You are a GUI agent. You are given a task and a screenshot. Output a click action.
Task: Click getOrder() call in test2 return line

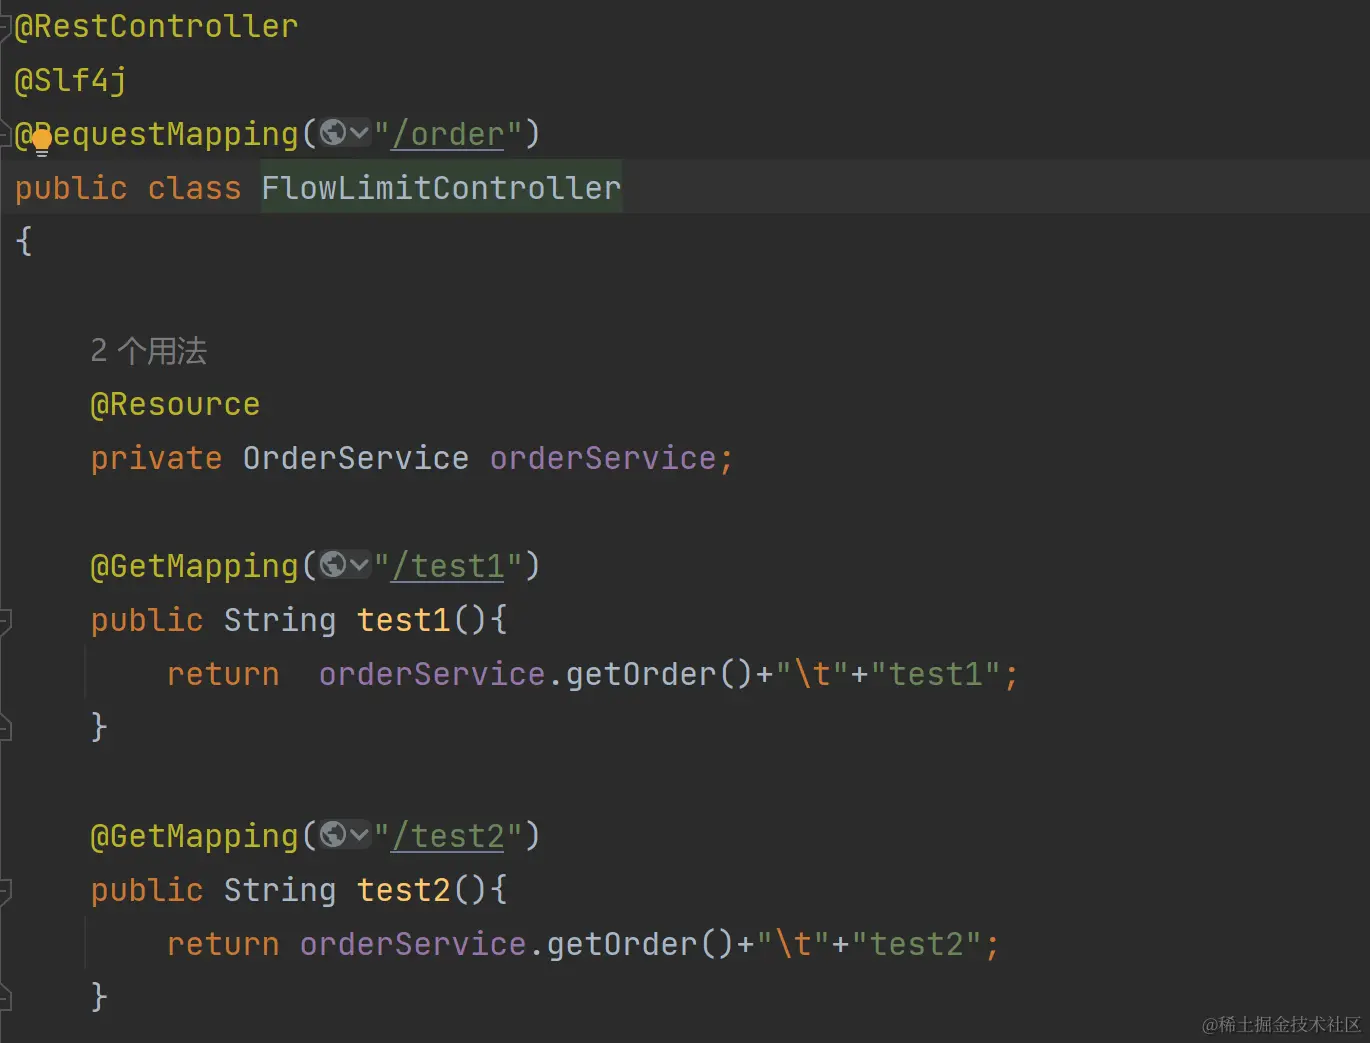[640, 944]
